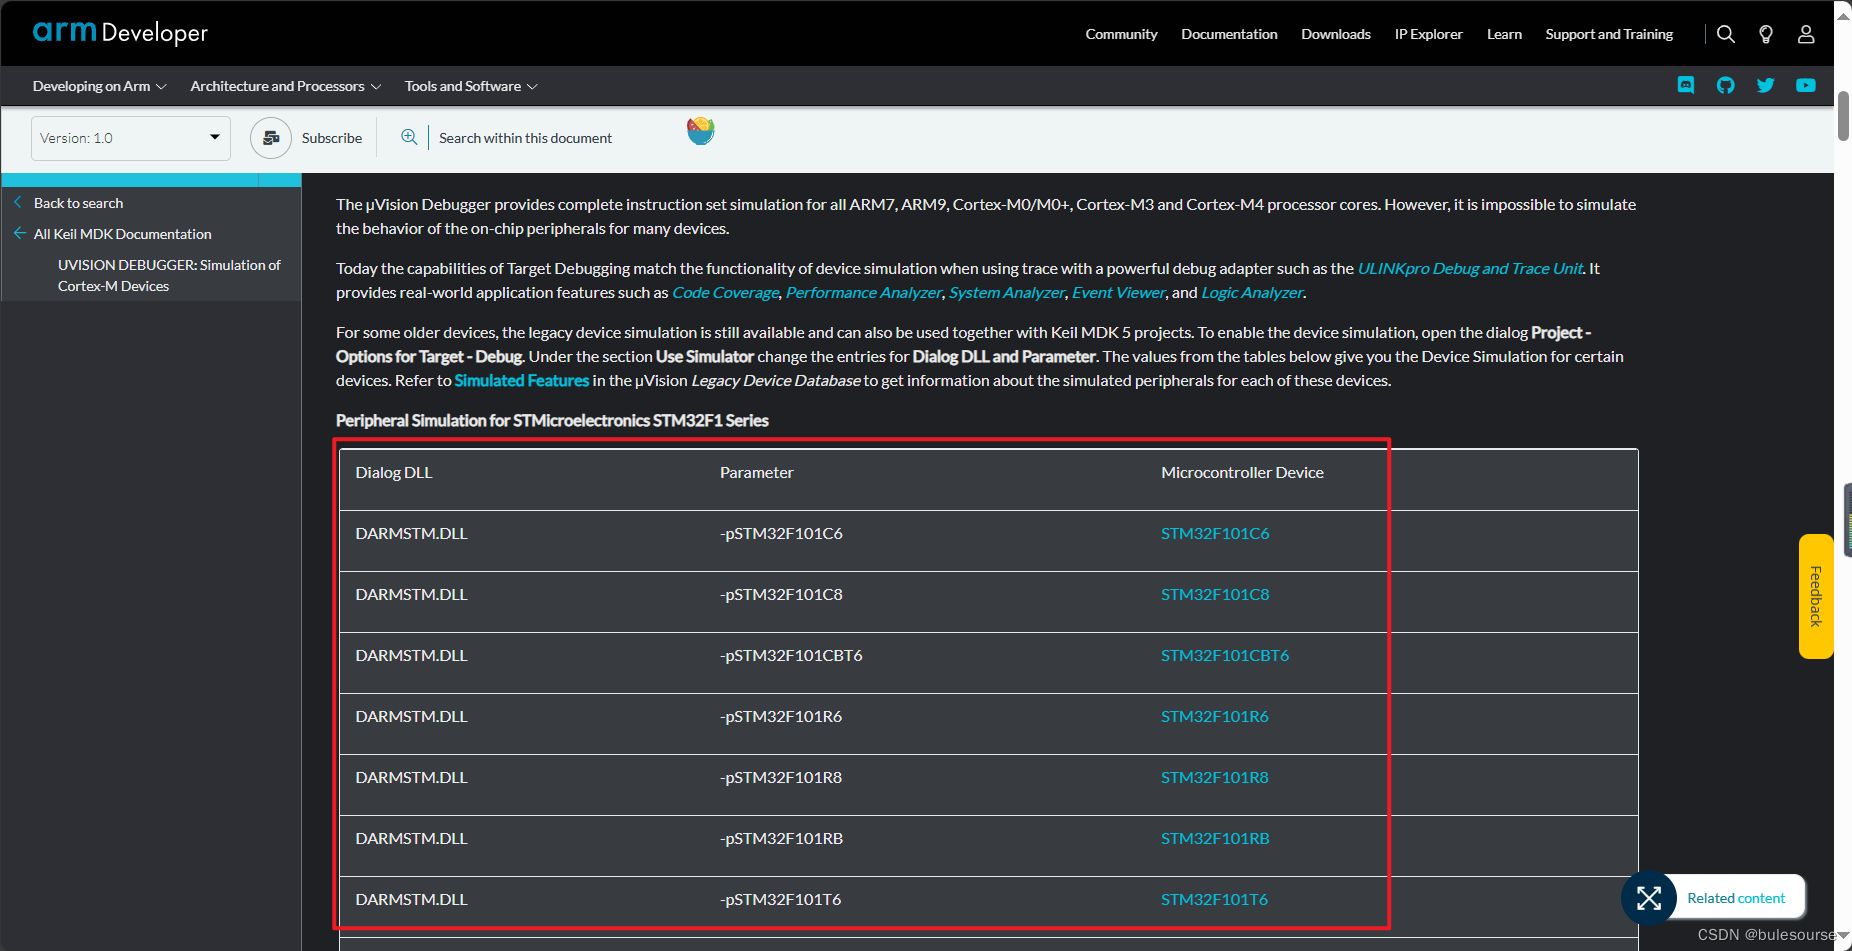Click the Search within this document field

tap(525, 138)
